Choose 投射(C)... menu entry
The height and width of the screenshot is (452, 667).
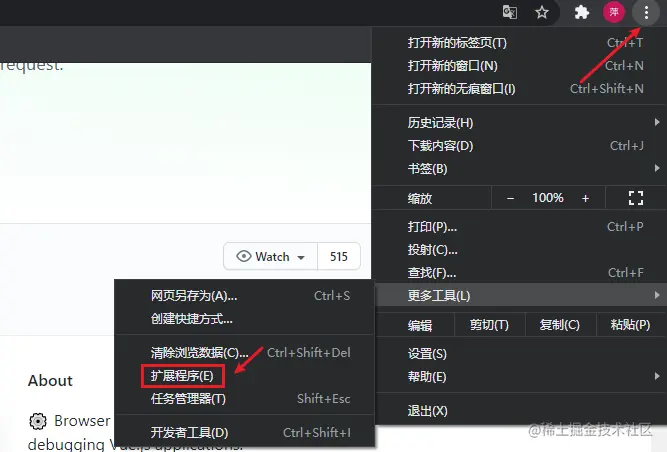tap(520, 250)
